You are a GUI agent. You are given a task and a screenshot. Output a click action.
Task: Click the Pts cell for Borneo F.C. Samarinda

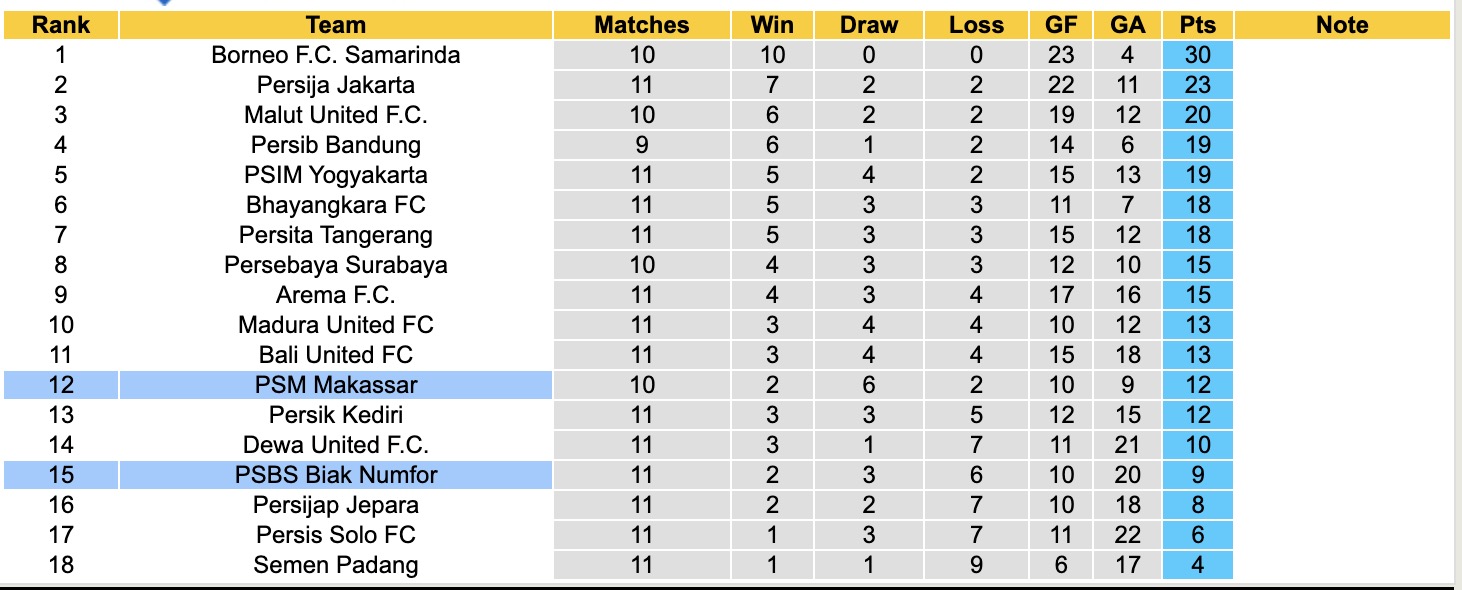[1197, 55]
